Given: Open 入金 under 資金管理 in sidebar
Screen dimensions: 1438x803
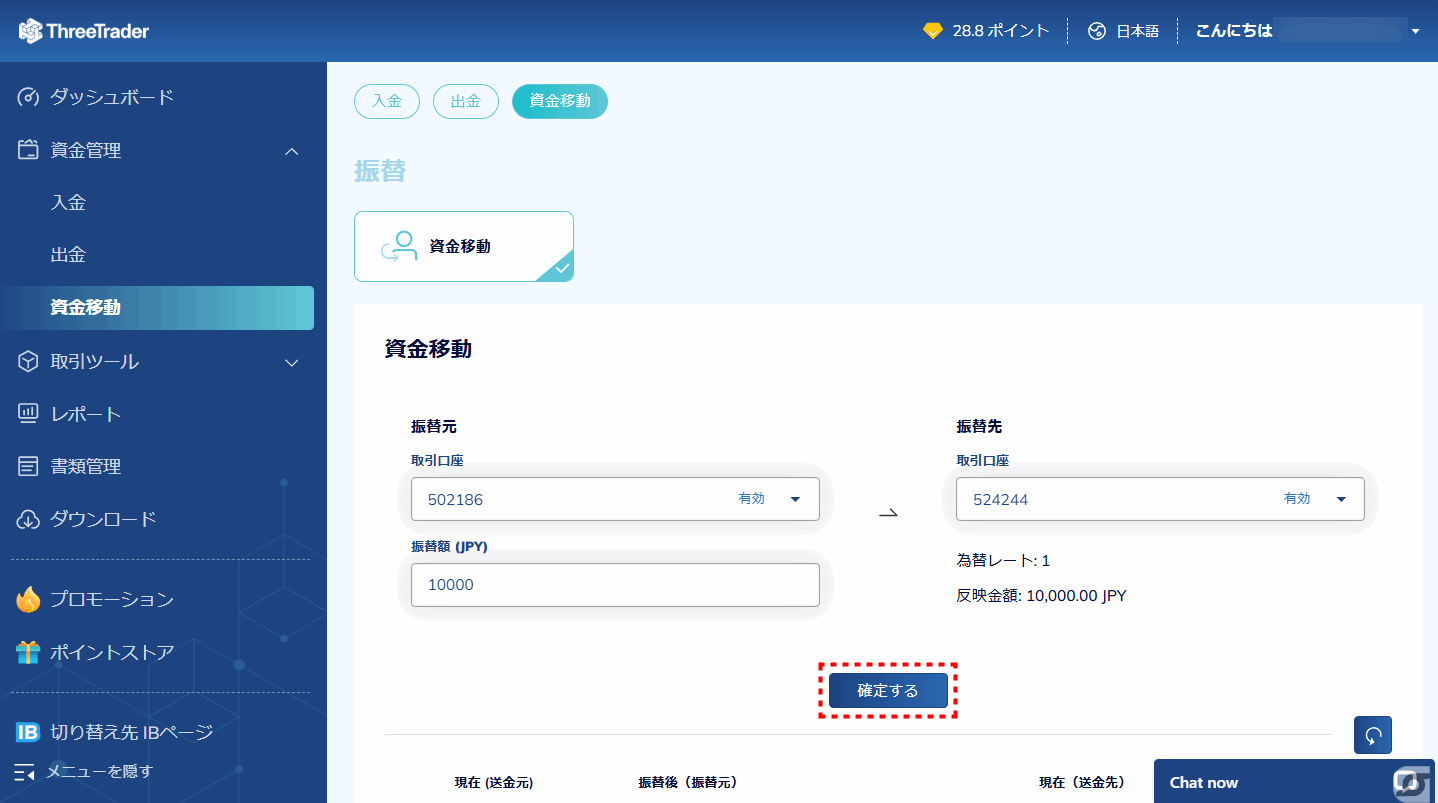Looking at the screenshot, I should click(69, 203).
